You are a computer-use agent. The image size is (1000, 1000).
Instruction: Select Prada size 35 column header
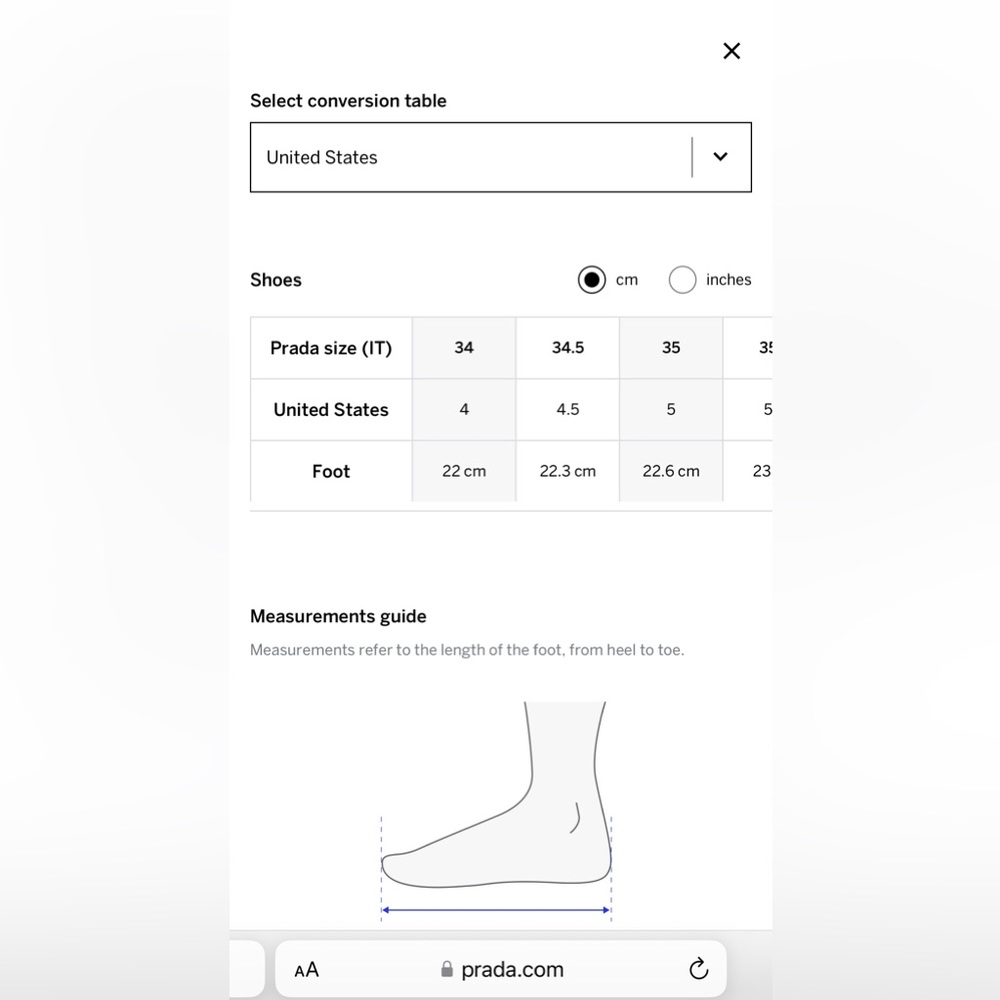671,348
